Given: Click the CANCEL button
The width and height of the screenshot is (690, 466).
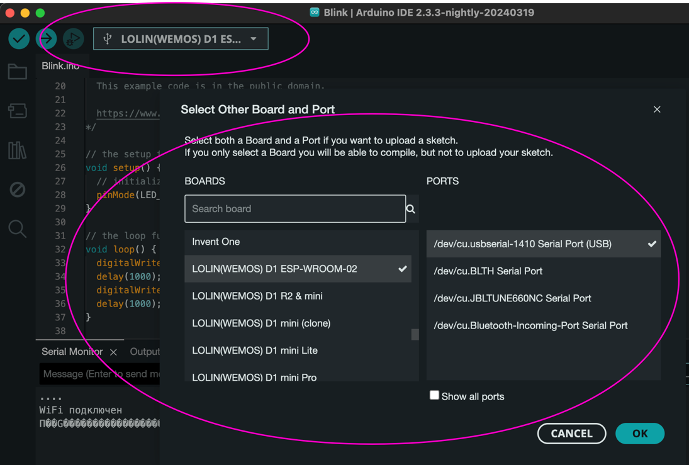Looking at the screenshot, I should click(x=572, y=433).
